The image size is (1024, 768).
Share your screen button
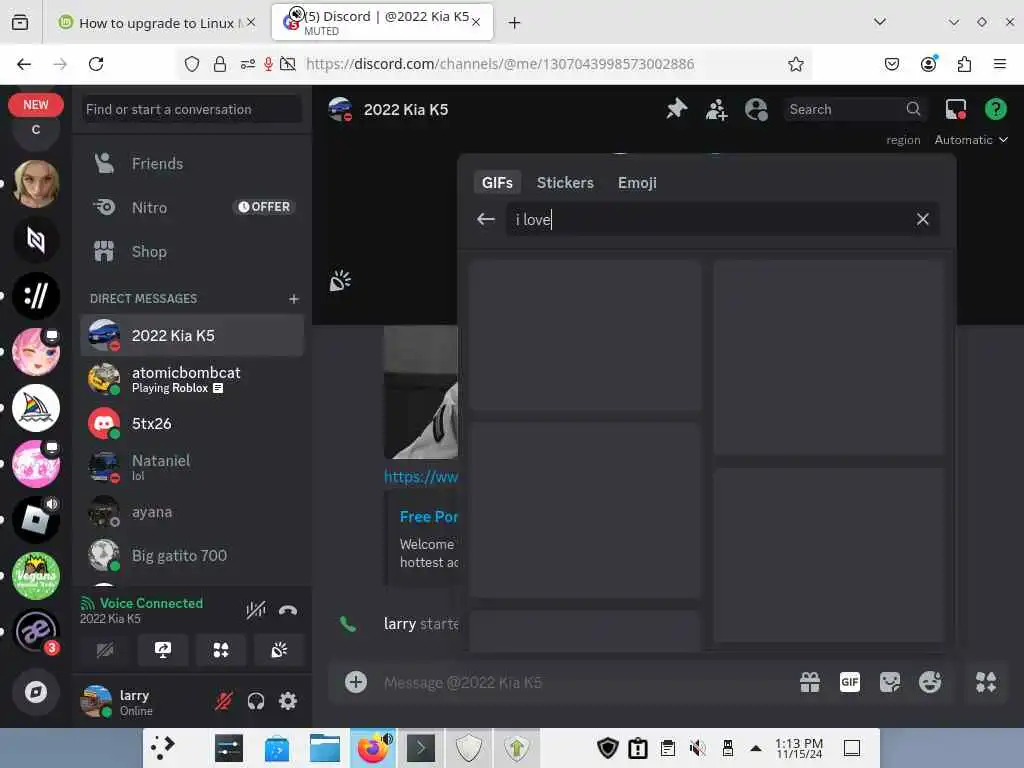coord(163,650)
